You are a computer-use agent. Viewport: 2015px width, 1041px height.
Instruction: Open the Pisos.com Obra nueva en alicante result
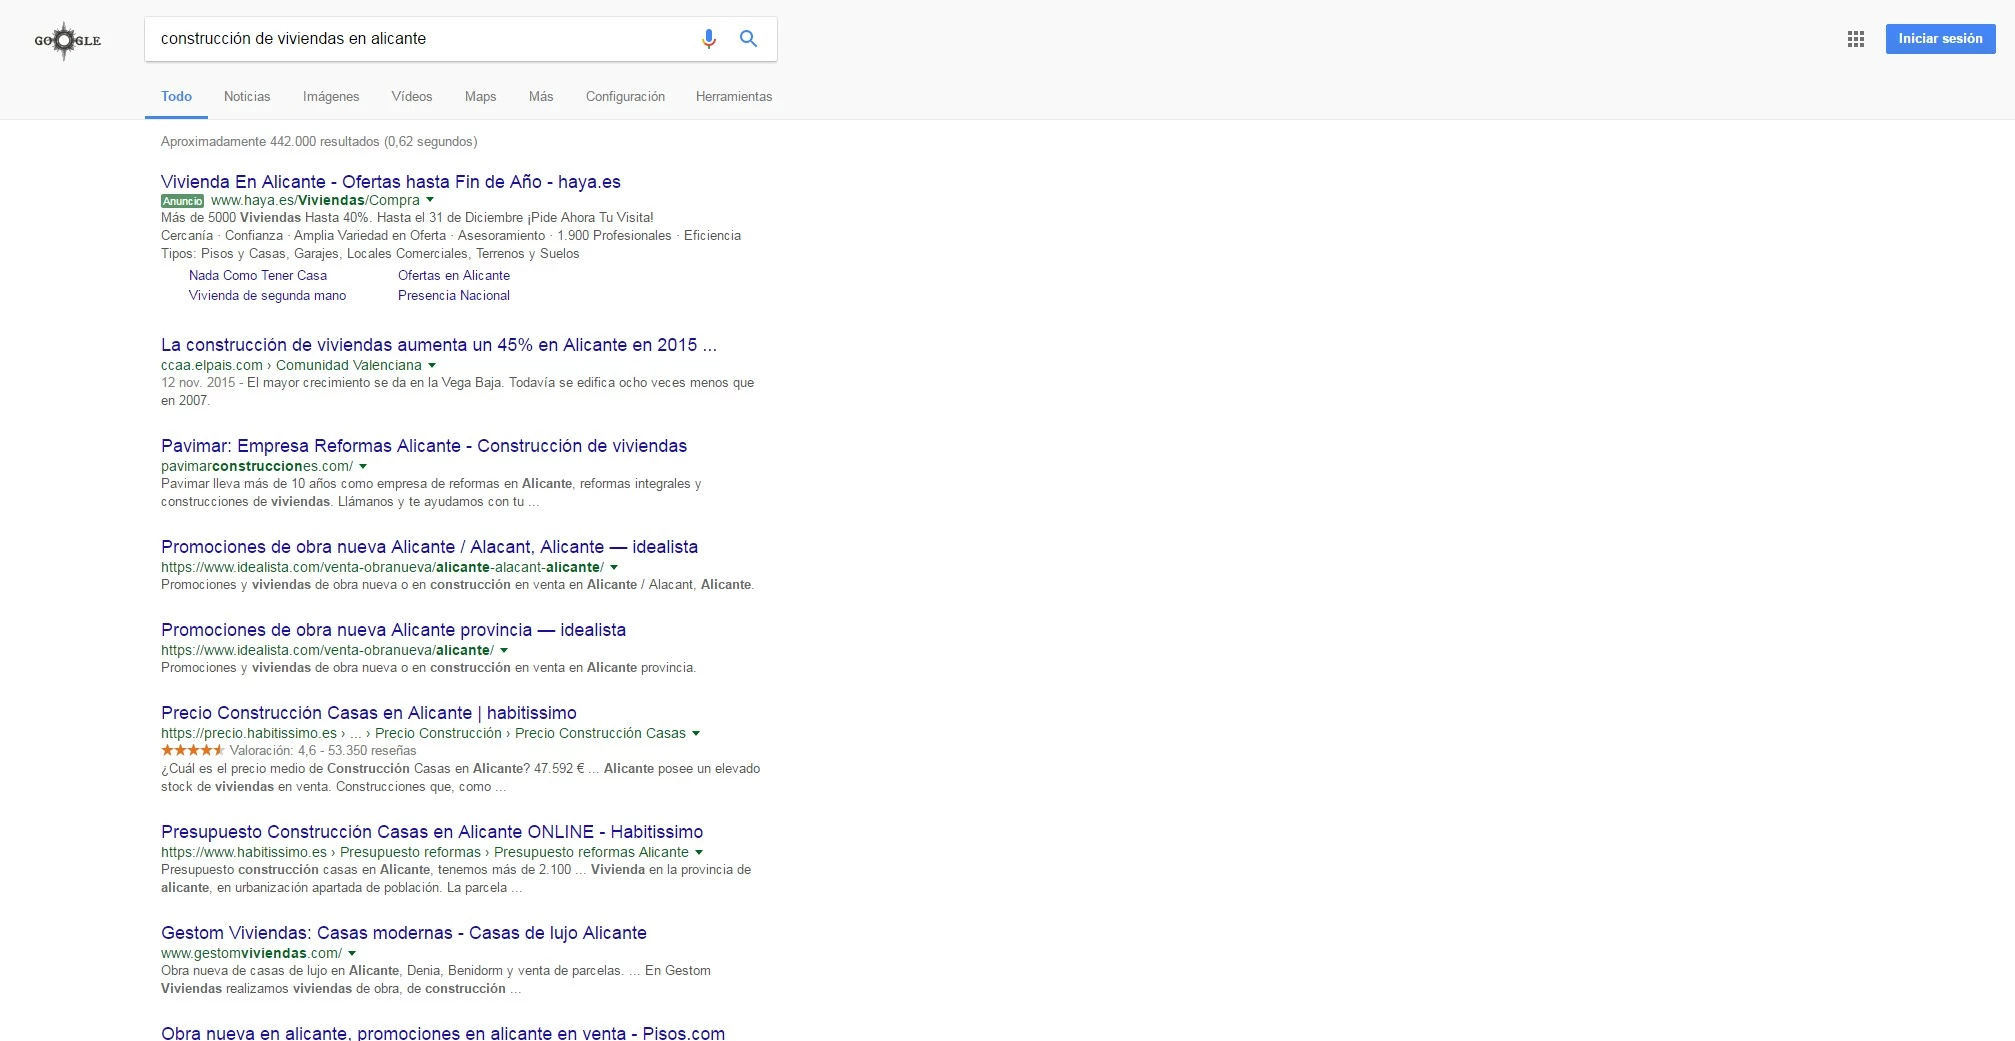443,1033
